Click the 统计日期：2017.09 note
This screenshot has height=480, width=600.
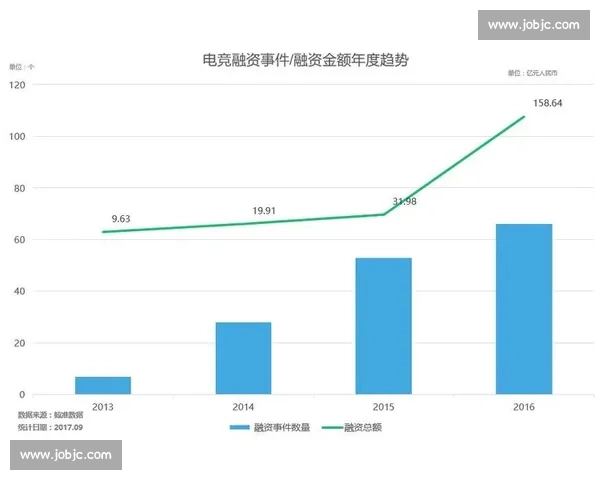pos(50,427)
